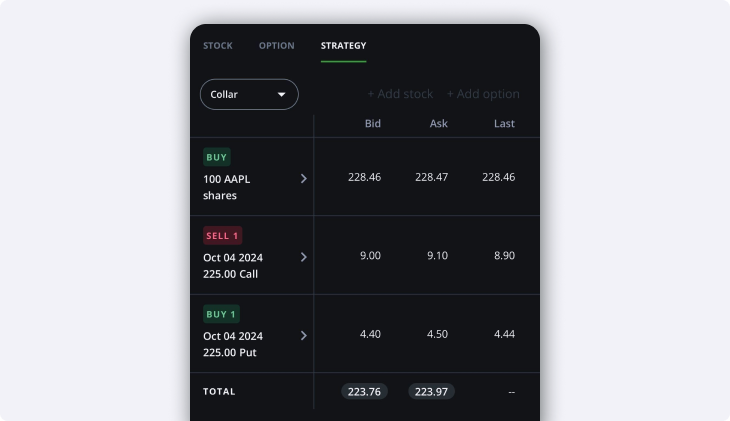Click the Put bid price 4.40

click(x=369, y=334)
